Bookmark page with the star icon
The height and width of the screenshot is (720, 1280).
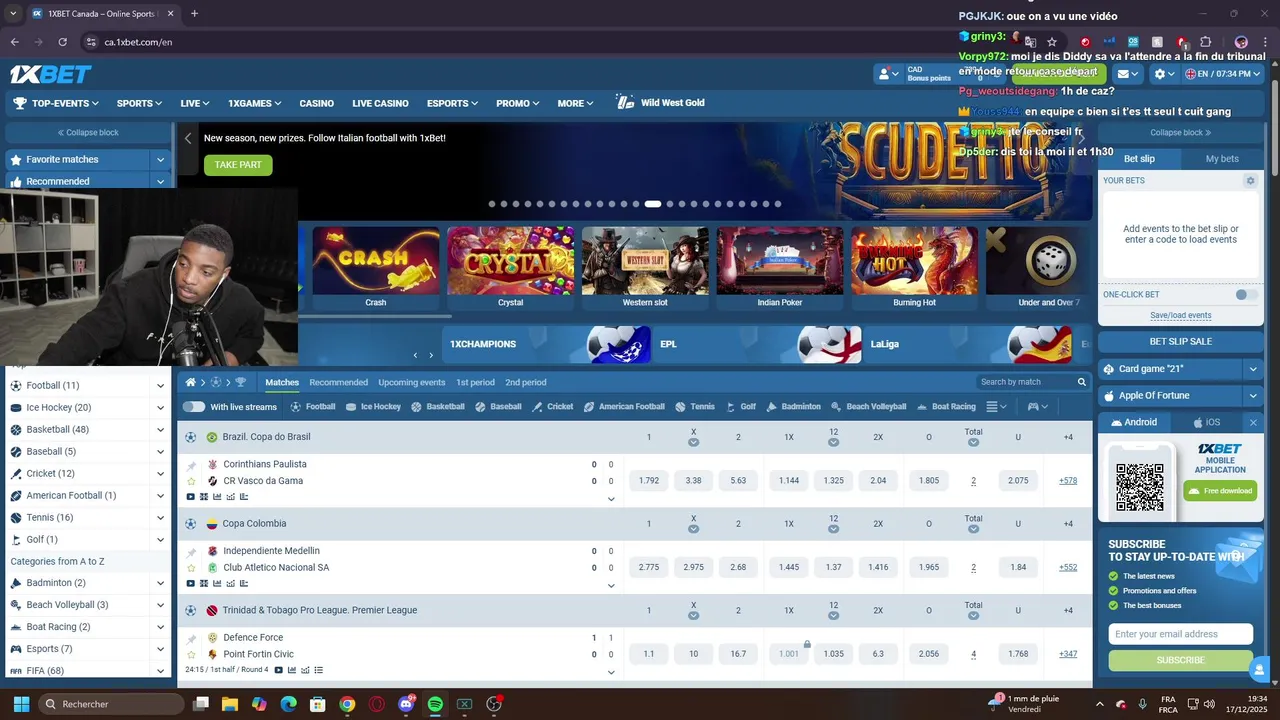(1052, 42)
